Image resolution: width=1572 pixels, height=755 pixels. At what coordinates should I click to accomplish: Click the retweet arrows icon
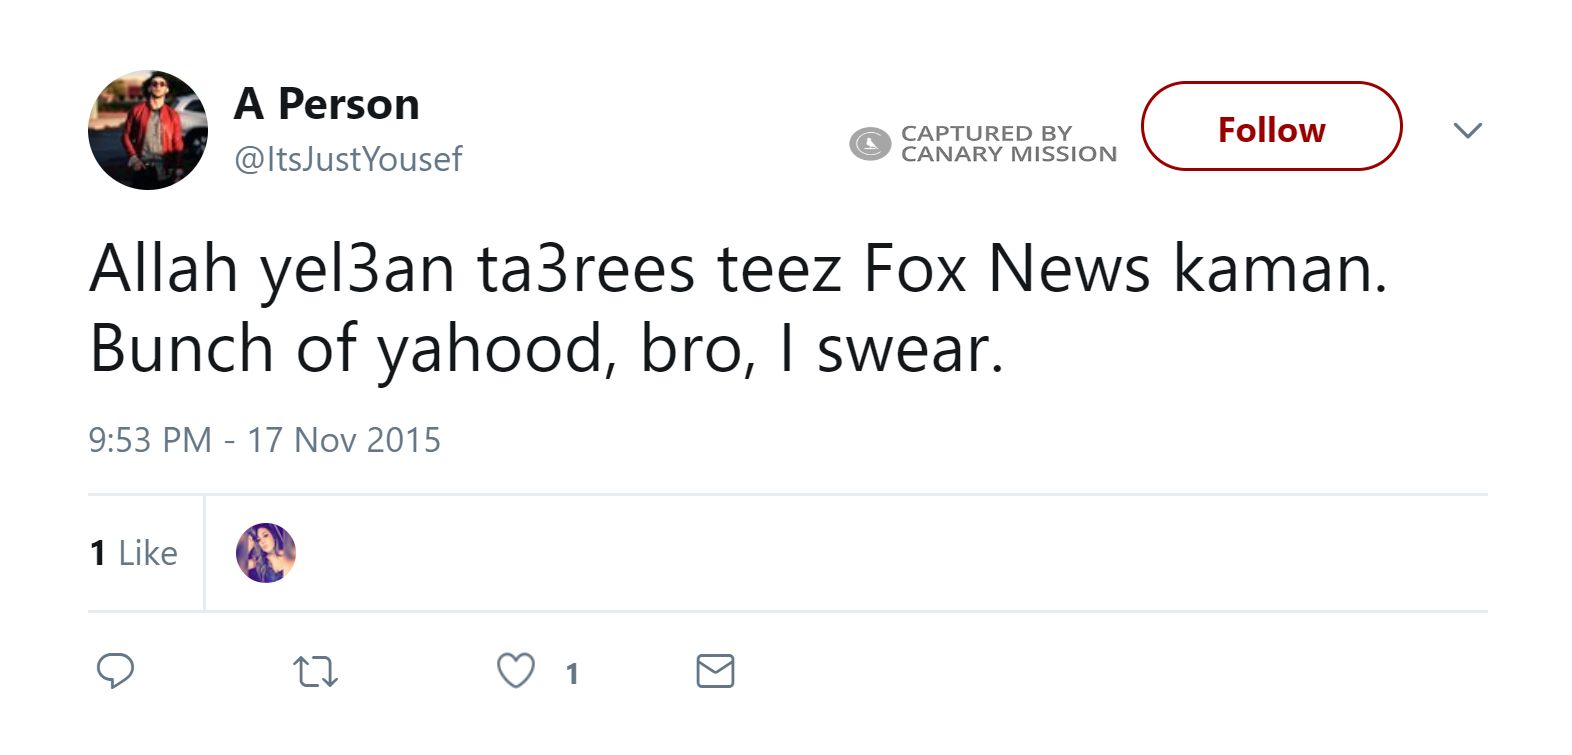coord(315,672)
